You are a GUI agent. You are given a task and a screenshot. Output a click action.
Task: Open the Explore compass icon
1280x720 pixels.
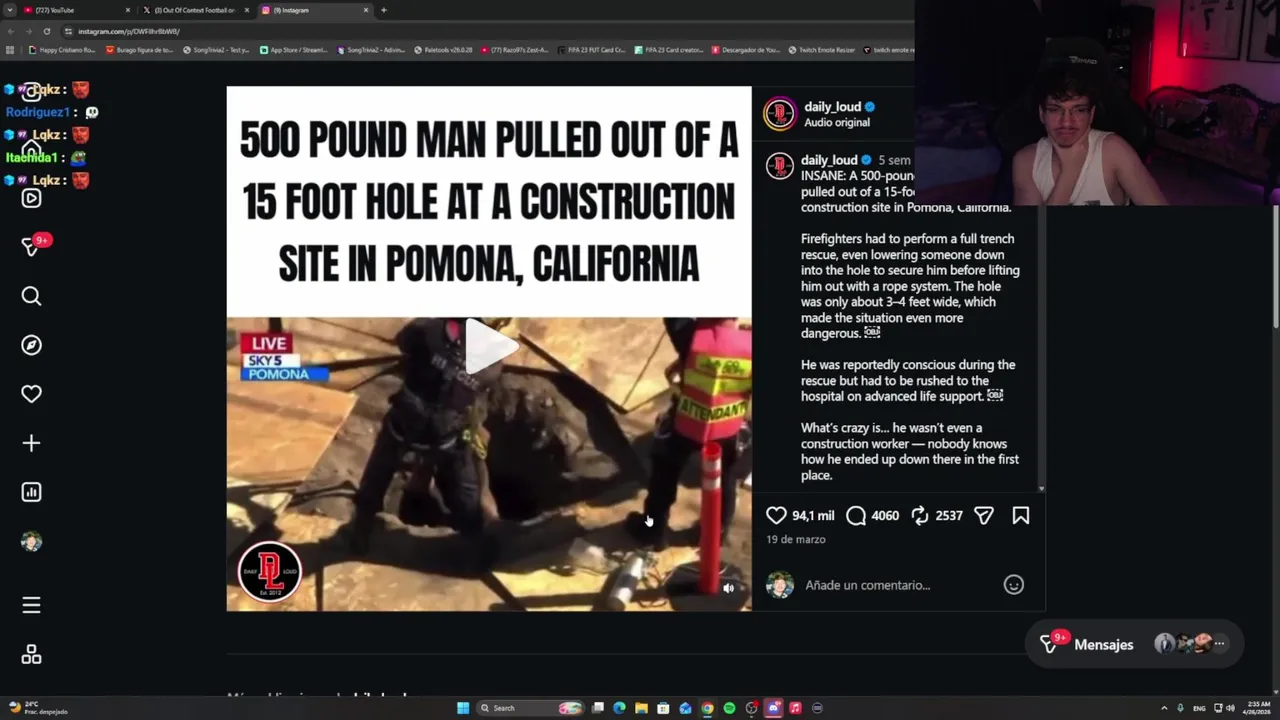[x=31, y=345]
